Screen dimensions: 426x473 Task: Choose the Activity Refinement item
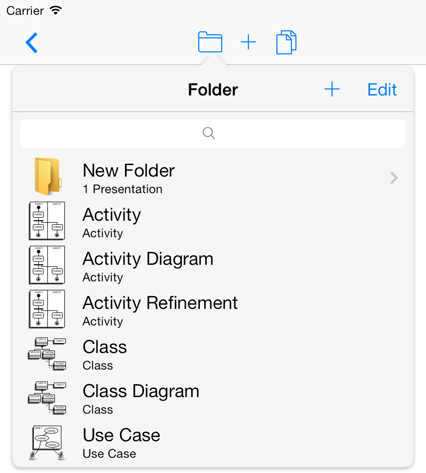click(213, 309)
